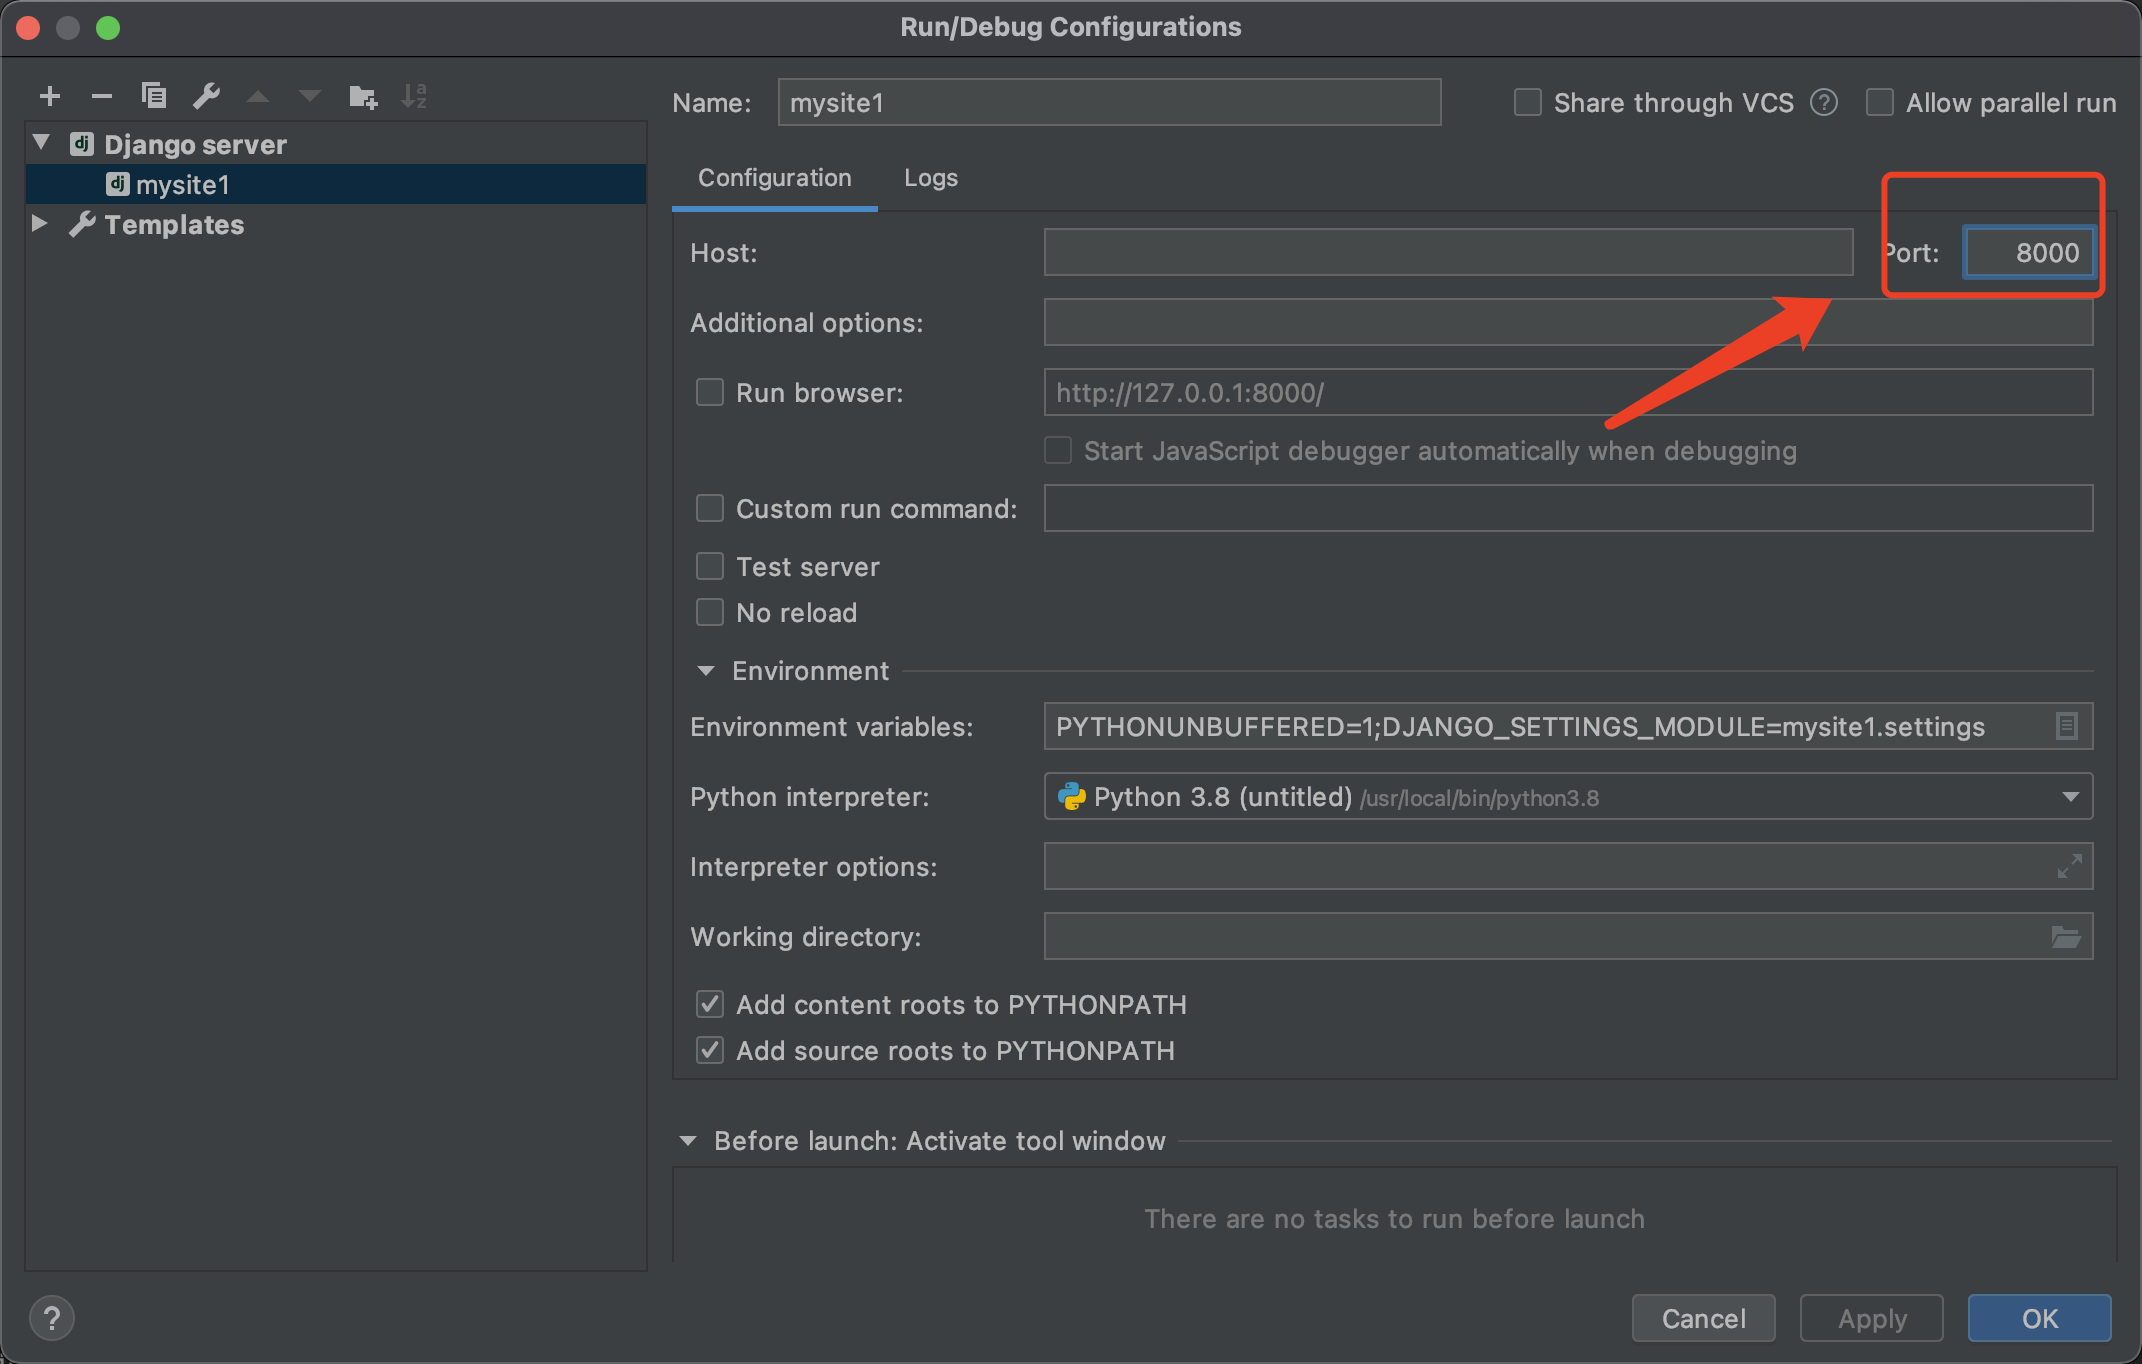Remove the selected configuration with the minus icon
This screenshot has height=1364, width=2142.
pos(102,96)
